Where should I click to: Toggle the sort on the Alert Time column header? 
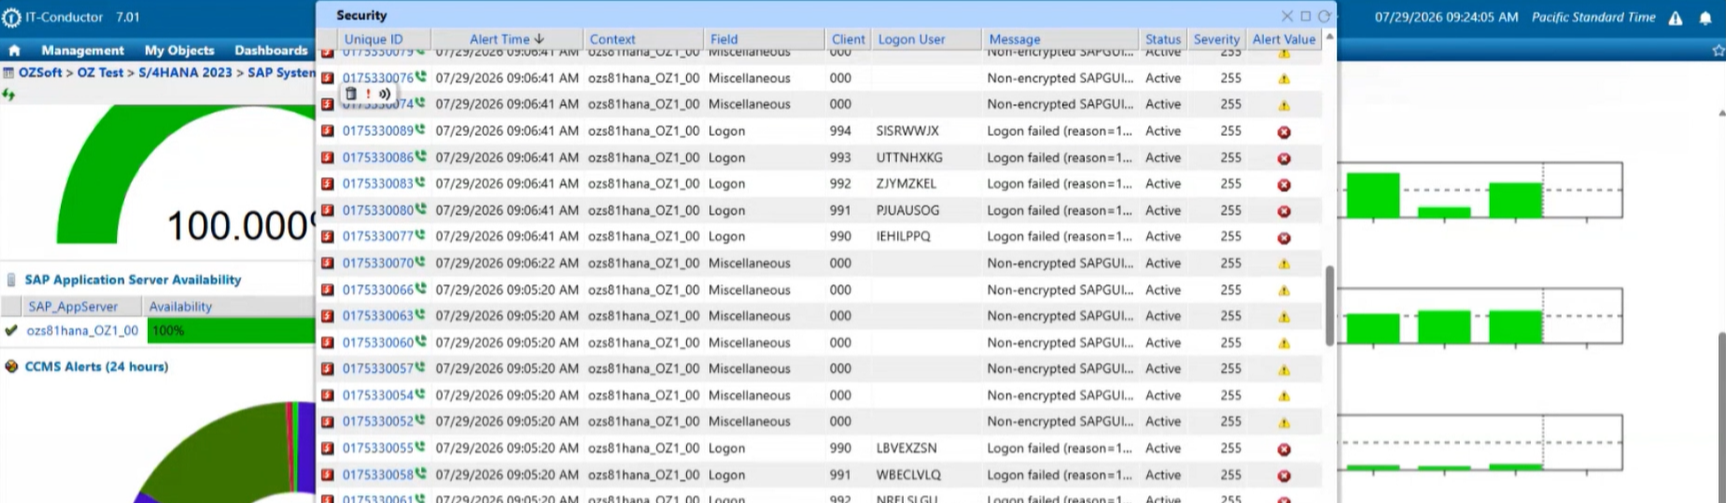tap(506, 39)
